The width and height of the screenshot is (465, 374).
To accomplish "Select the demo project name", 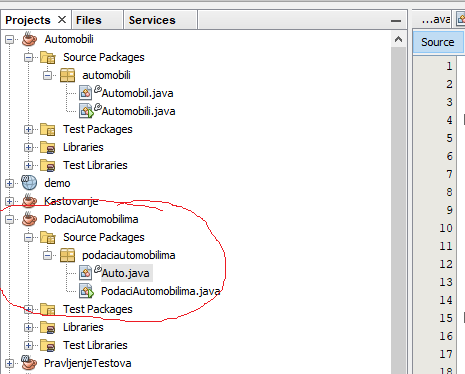I will tap(57, 183).
